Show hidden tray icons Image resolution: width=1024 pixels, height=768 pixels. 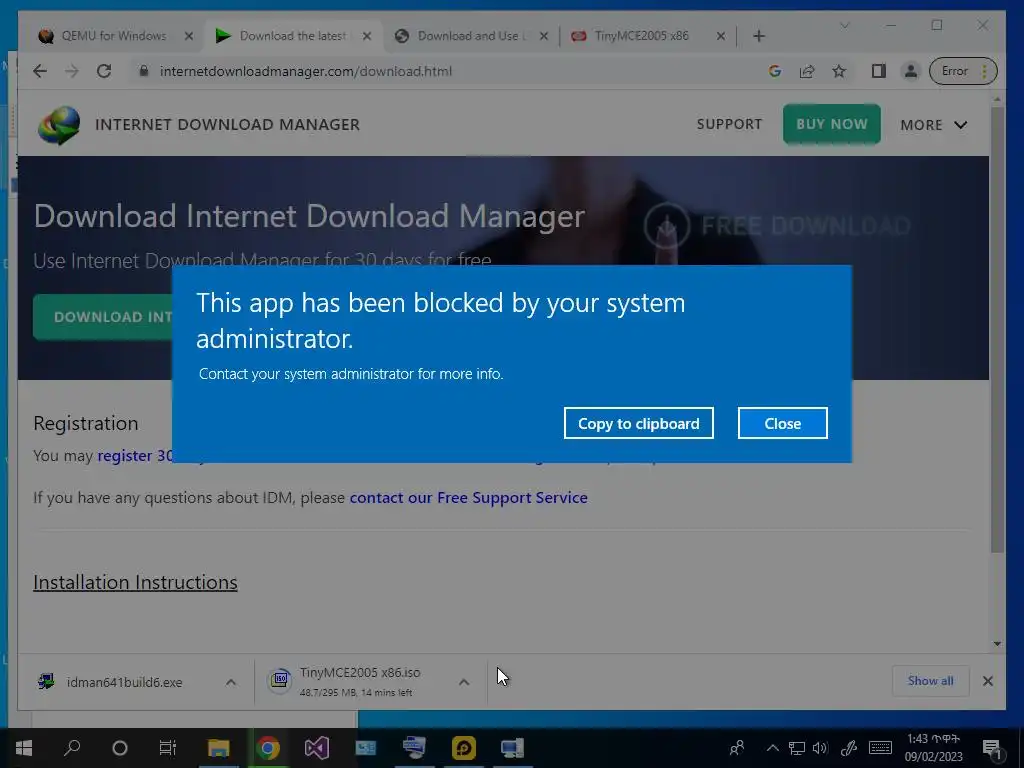pyautogui.click(x=773, y=748)
